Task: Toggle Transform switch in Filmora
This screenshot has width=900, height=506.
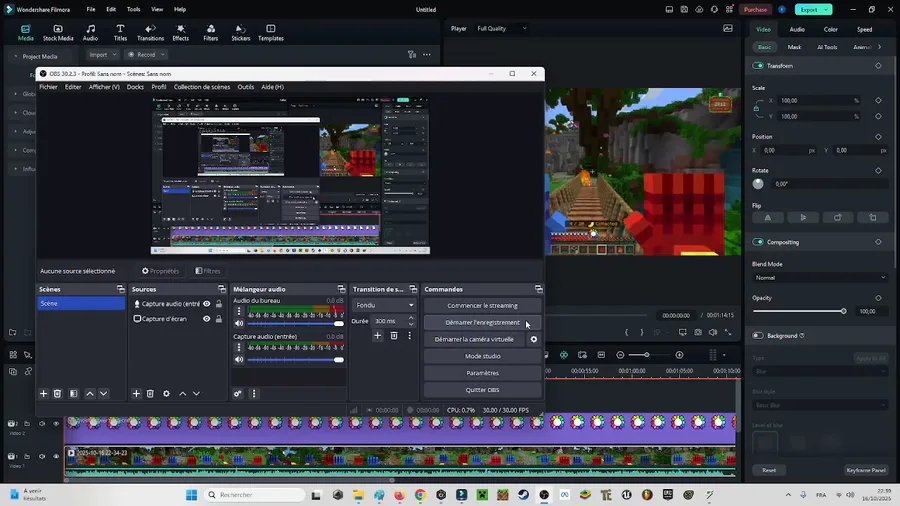Action: click(x=758, y=66)
